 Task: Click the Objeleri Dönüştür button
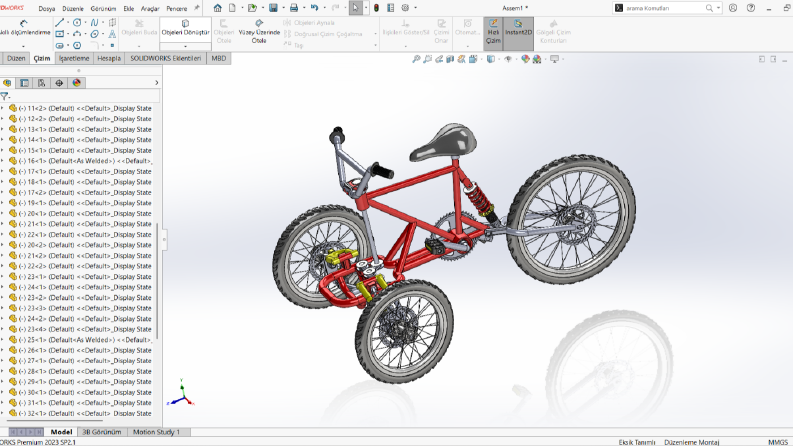(x=185, y=30)
